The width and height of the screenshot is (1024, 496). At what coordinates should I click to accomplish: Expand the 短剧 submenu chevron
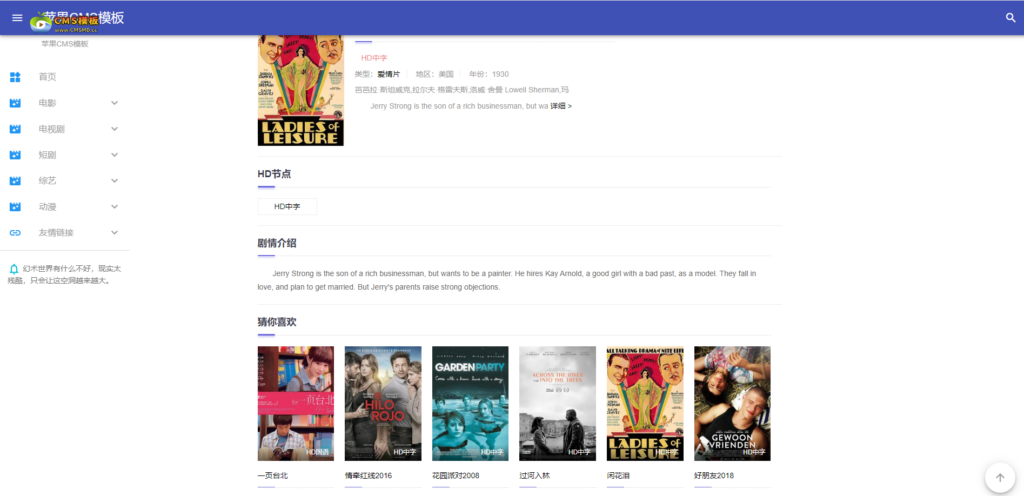coord(114,155)
